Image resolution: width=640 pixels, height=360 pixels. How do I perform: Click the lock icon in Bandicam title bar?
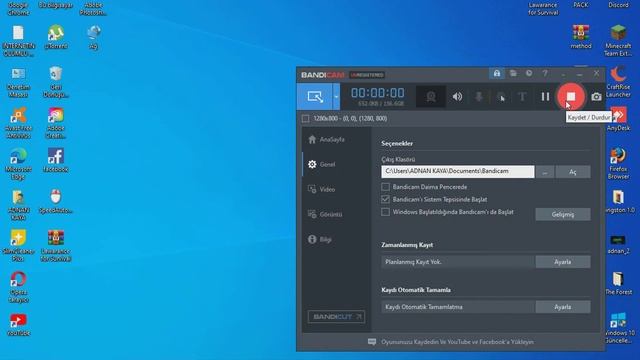497,73
